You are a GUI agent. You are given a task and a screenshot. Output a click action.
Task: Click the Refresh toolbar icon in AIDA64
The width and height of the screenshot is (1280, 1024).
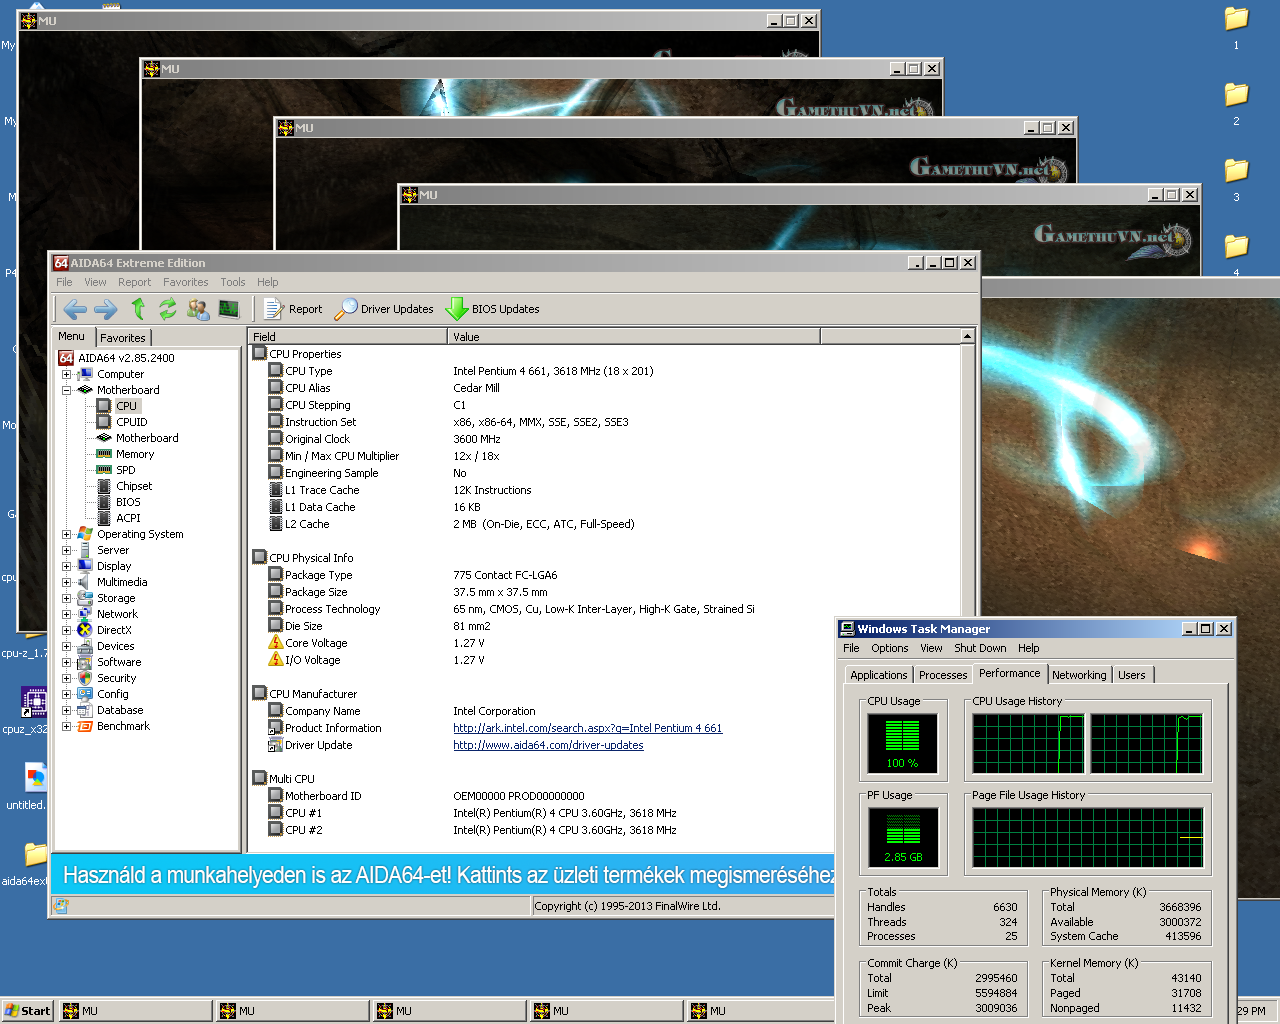pyautogui.click(x=167, y=309)
